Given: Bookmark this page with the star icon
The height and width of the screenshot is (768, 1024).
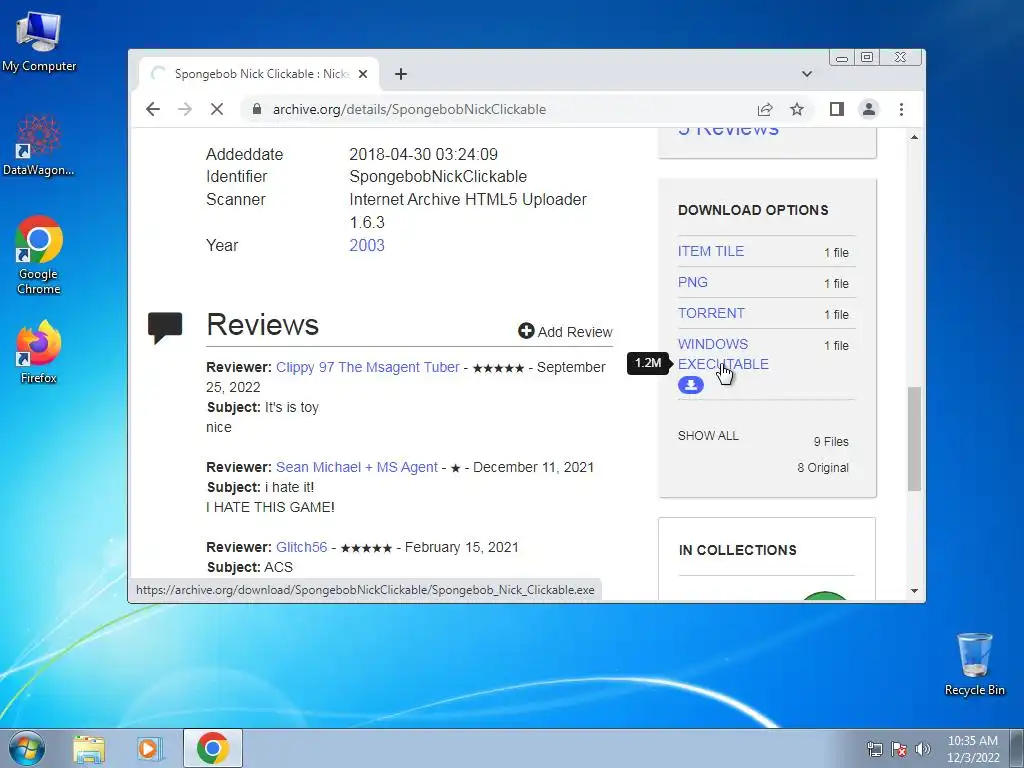Looking at the screenshot, I should click(797, 109).
